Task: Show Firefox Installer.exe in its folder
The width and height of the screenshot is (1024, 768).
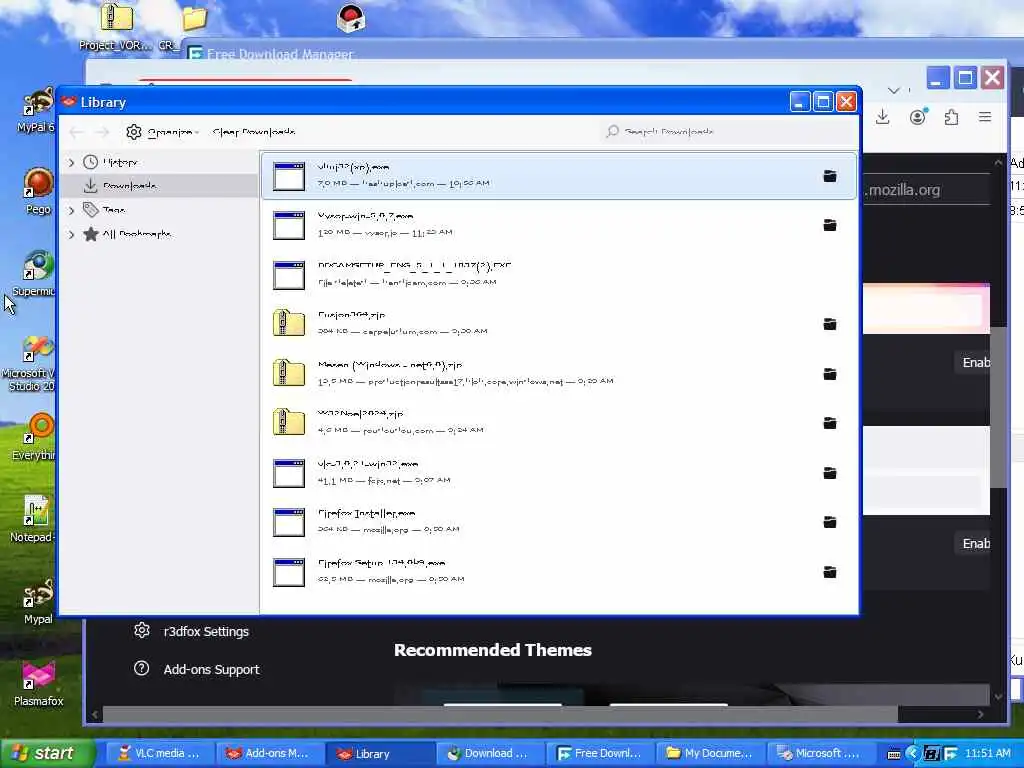Action: [829, 522]
